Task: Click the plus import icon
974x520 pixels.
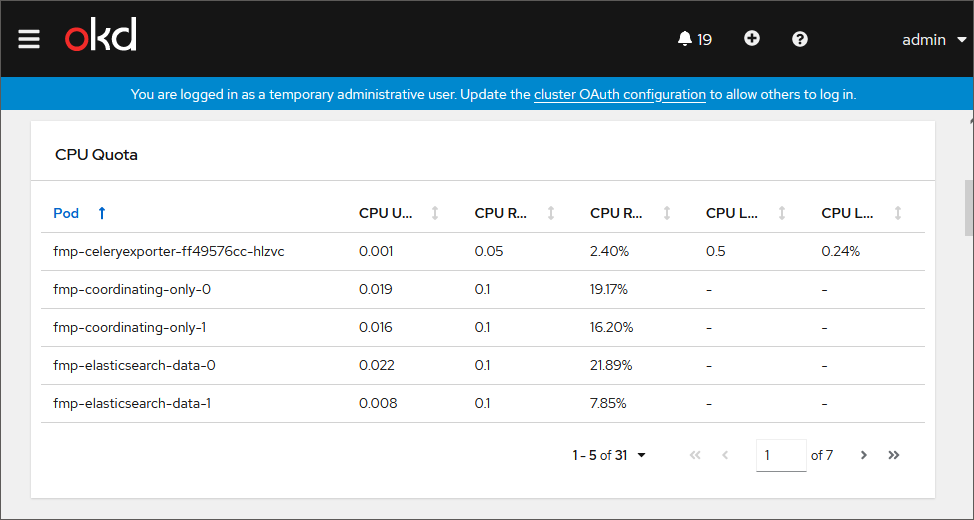Action: (752, 39)
